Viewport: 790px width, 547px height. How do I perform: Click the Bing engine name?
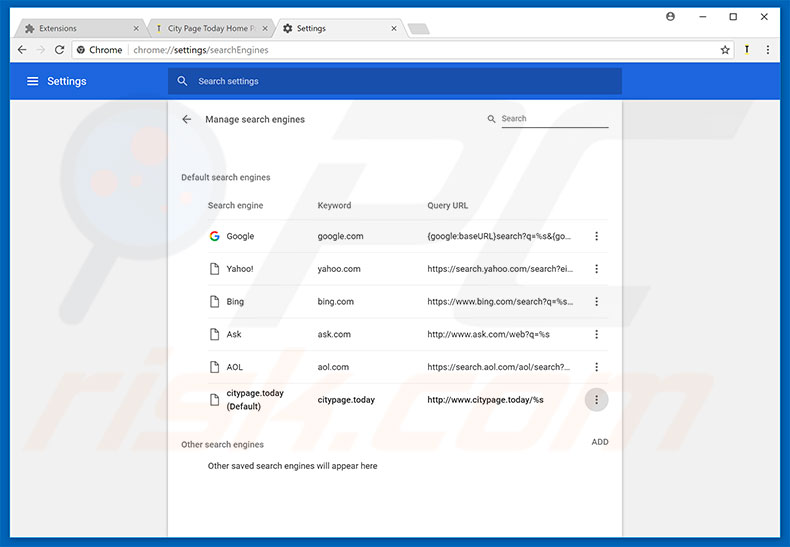[235, 302]
